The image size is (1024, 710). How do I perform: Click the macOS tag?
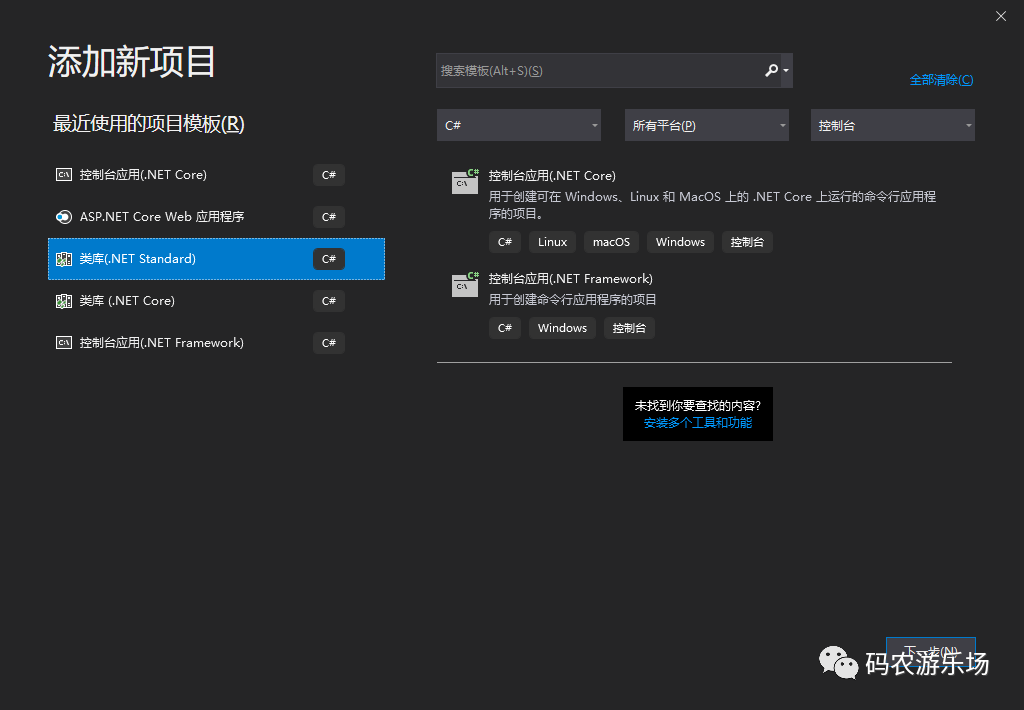click(x=611, y=242)
